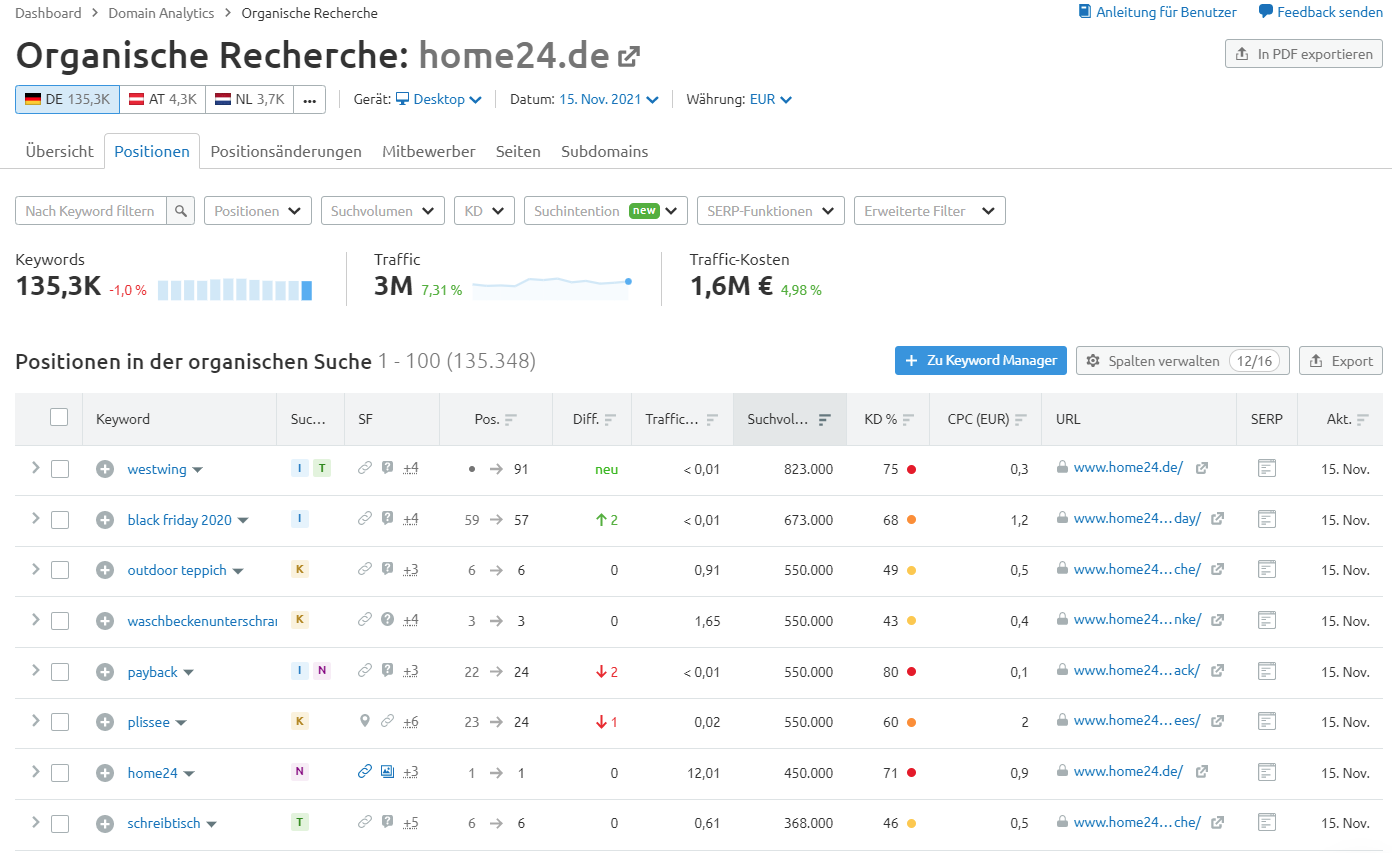Switch to the Positionsänderungen tab
Viewport: 1392px width, 853px height.
[x=286, y=152]
